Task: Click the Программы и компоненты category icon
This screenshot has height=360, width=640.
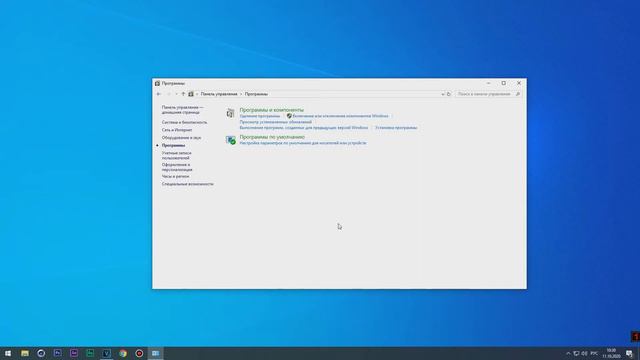Action: click(231, 113)
